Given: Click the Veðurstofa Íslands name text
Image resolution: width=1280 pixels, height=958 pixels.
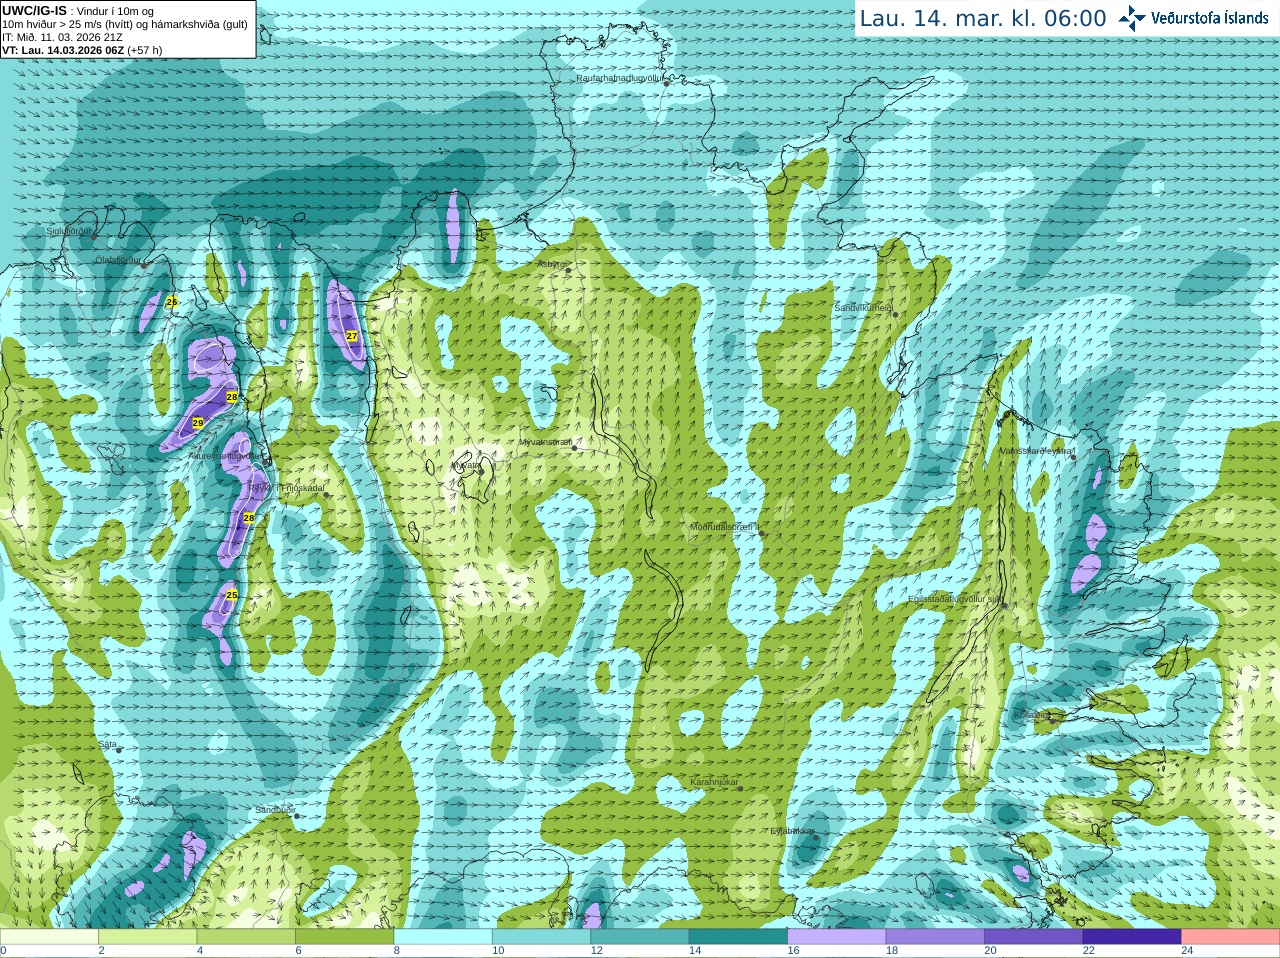Looking at the screenshot, I should (1209, 18).
